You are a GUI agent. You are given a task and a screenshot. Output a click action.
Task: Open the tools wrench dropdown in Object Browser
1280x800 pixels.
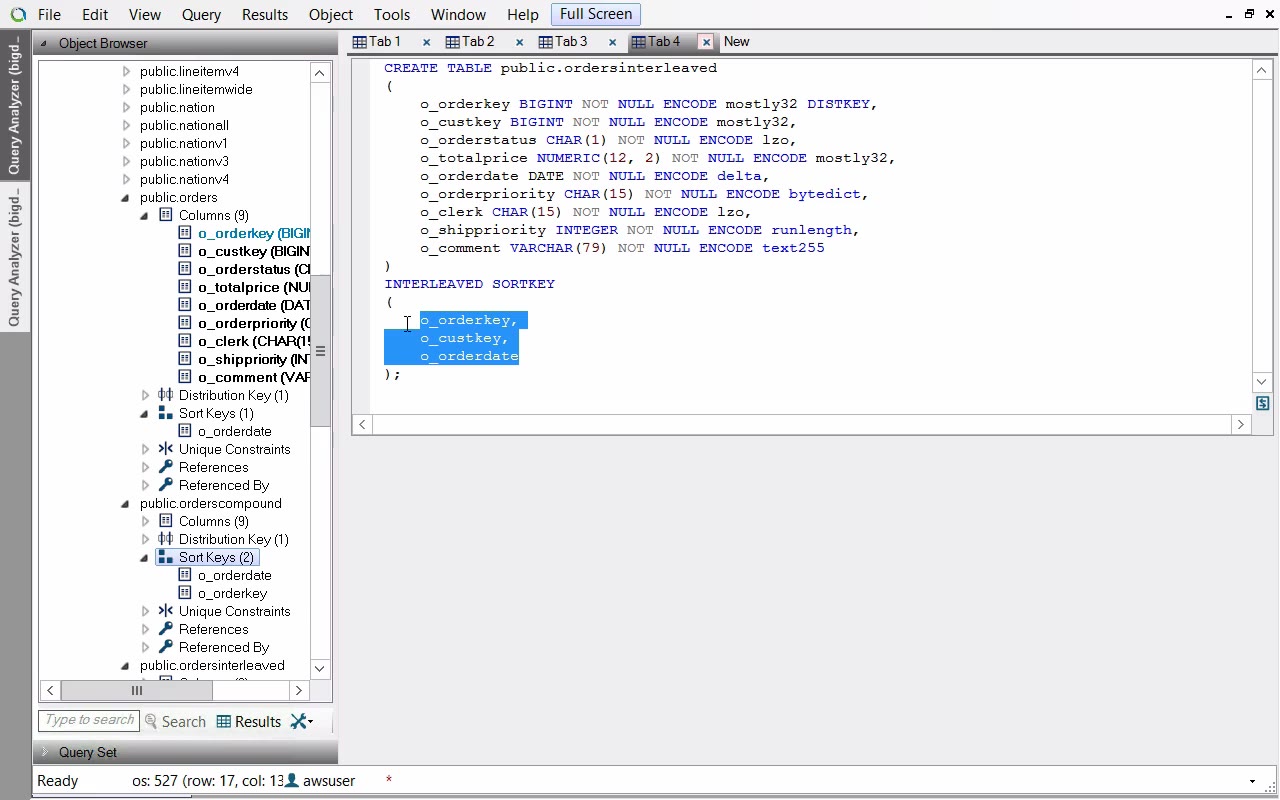(x=301, y=721)
